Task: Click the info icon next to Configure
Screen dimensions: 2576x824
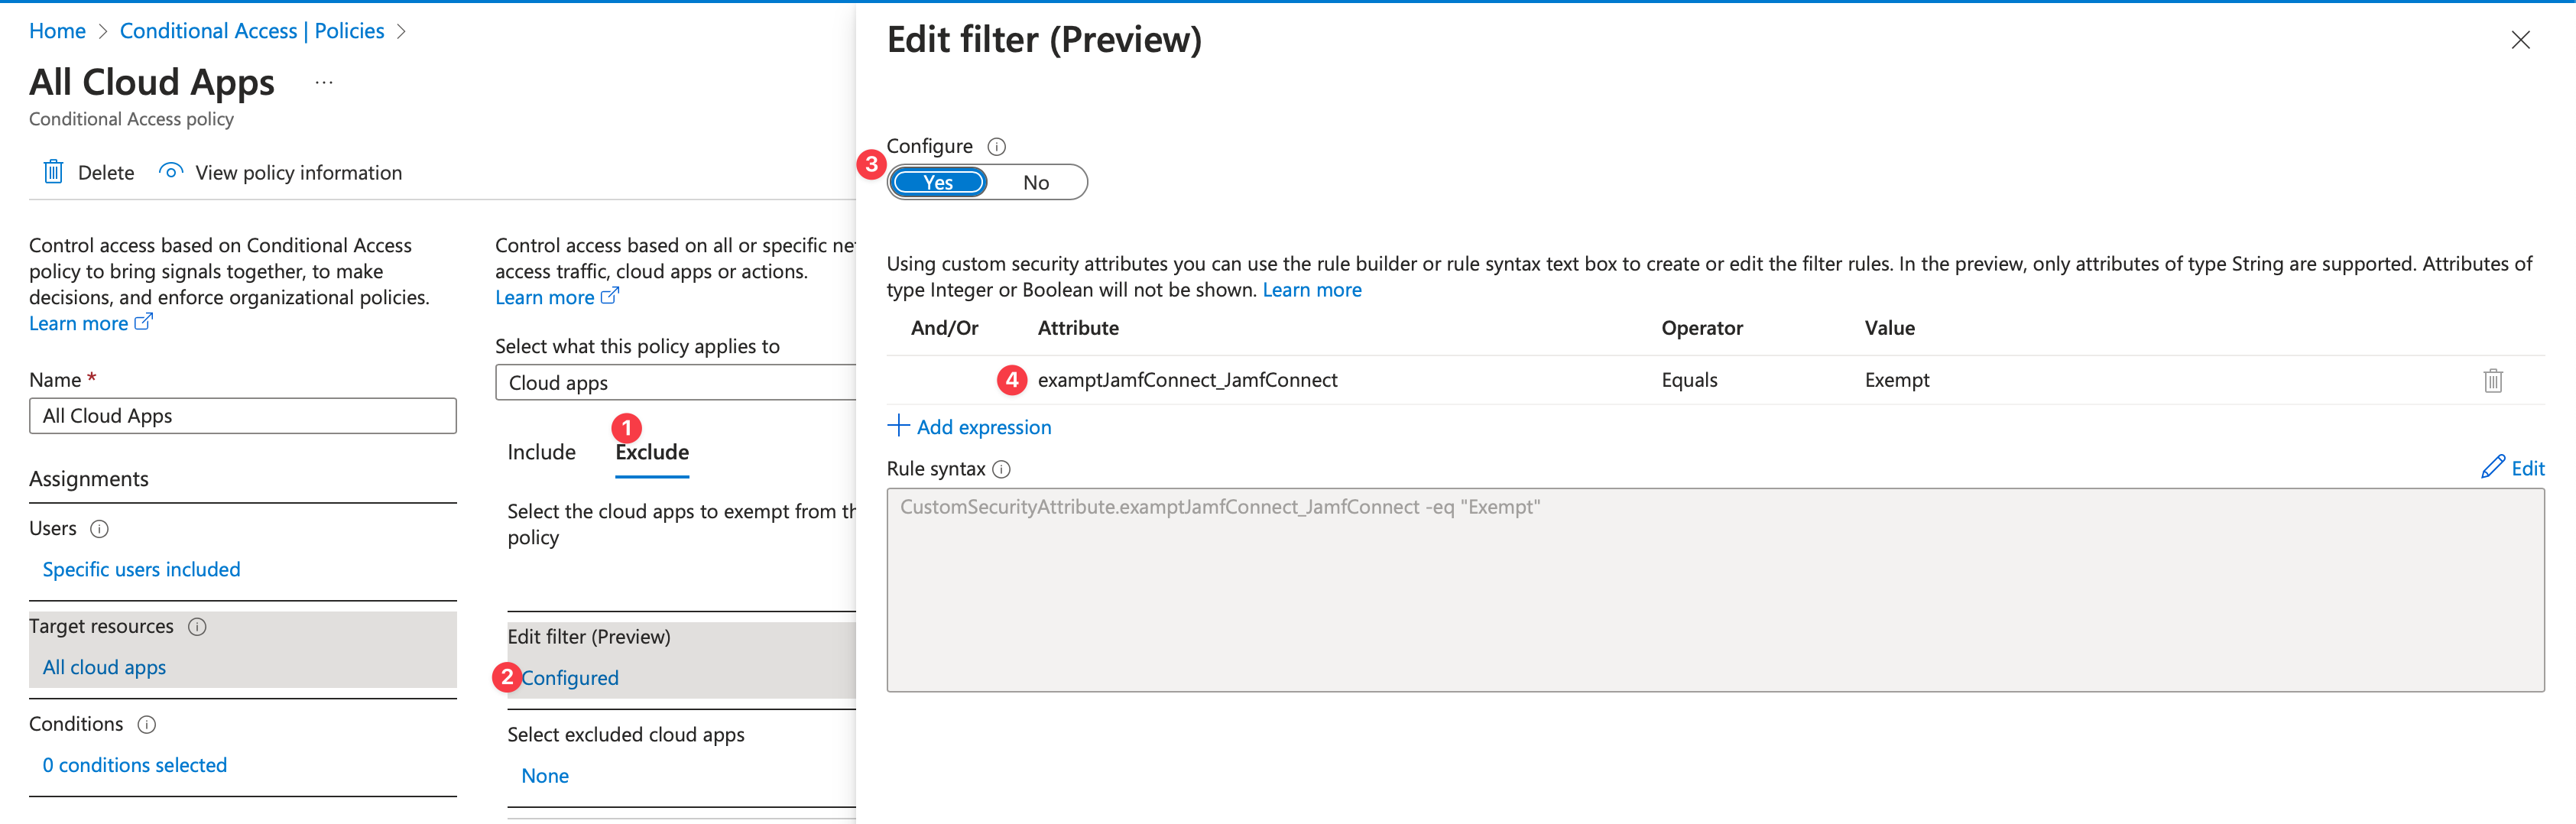Action: point(996,147)
